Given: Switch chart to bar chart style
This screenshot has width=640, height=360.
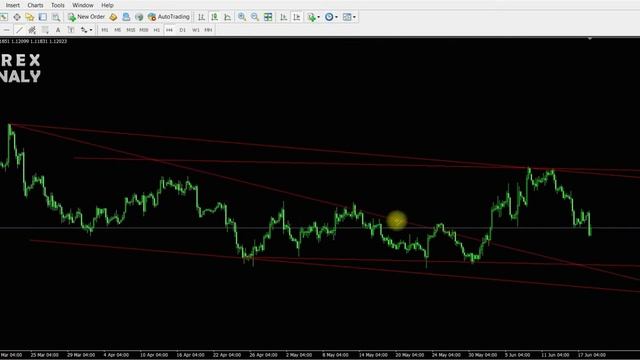Looking at the screenshot, I should point(201,17).
